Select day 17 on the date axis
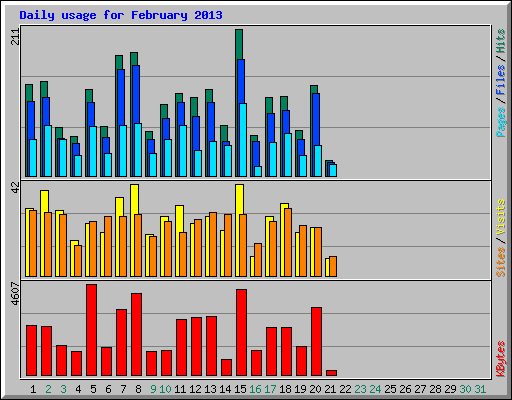This screenshot has width=512, height=400. [x=270, y=389]
